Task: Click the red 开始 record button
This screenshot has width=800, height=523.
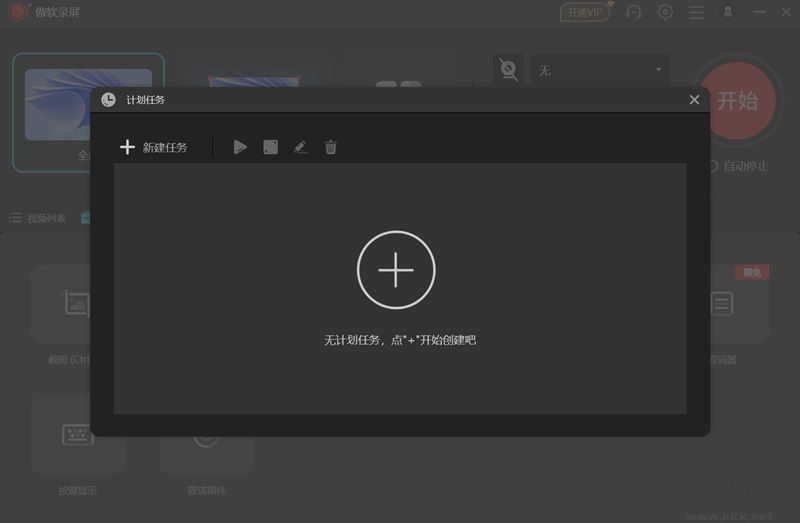Action: pos(737,101)
